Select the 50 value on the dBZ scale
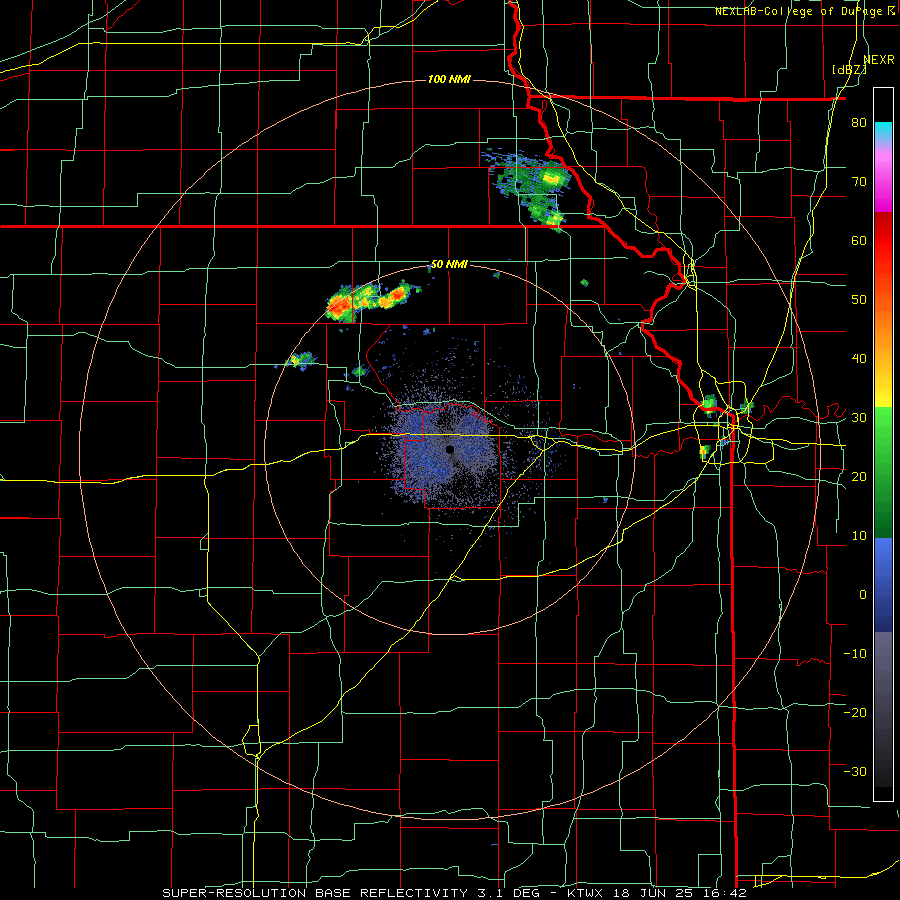 pyautogui.click(x=859, y=300)
